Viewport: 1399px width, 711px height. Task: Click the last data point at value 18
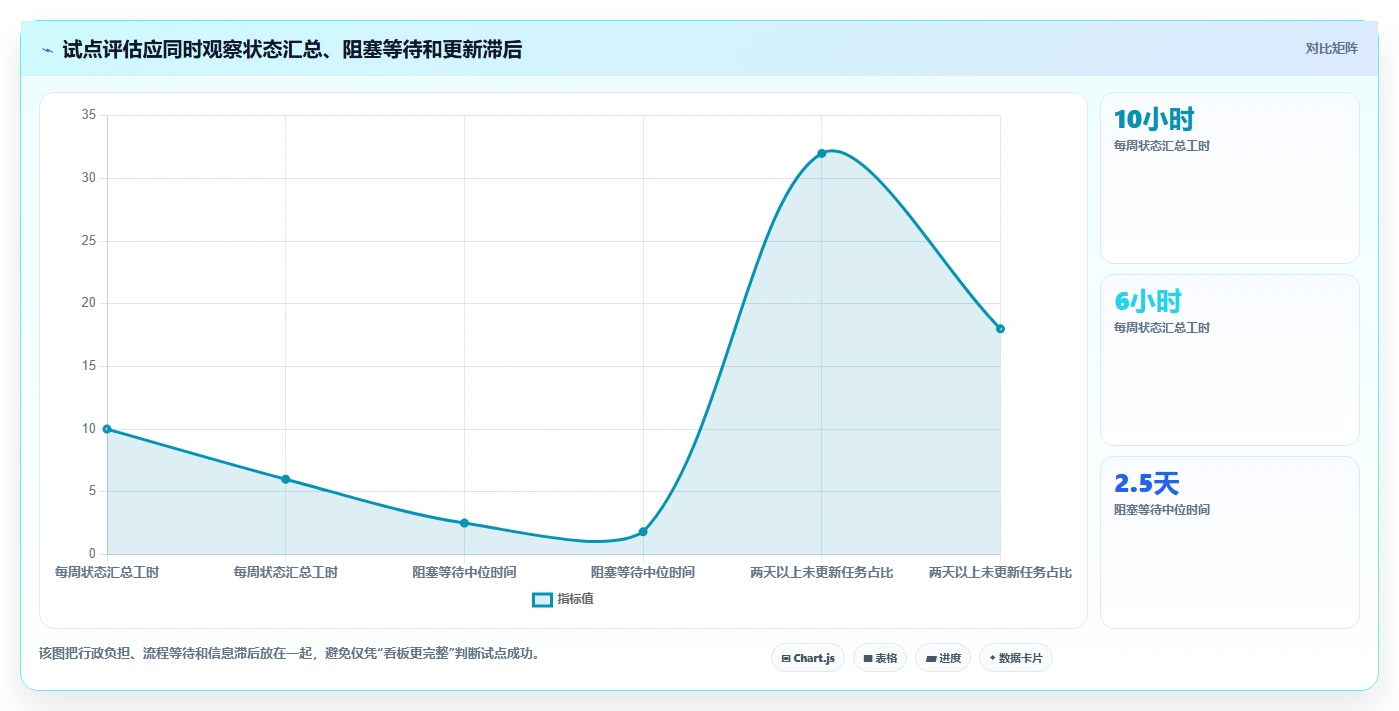1000,328
